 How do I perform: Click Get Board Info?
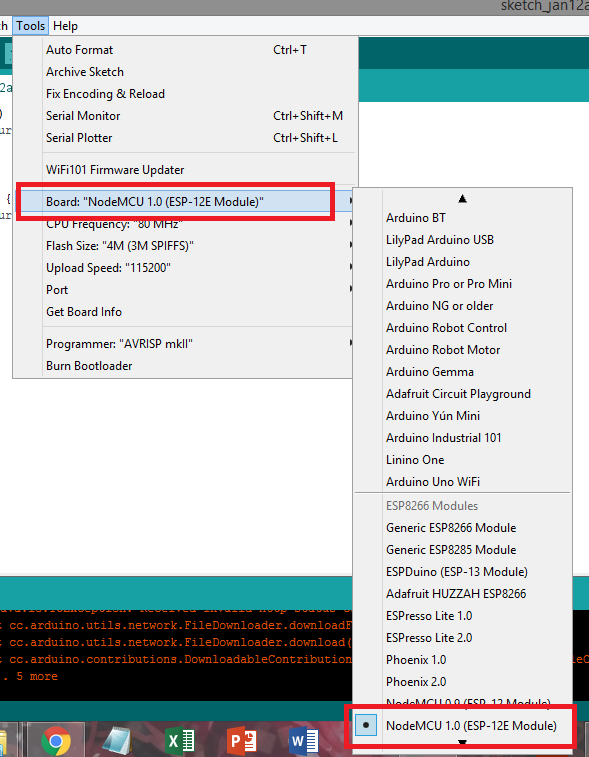pyautogui.click(x=185, y=312)
